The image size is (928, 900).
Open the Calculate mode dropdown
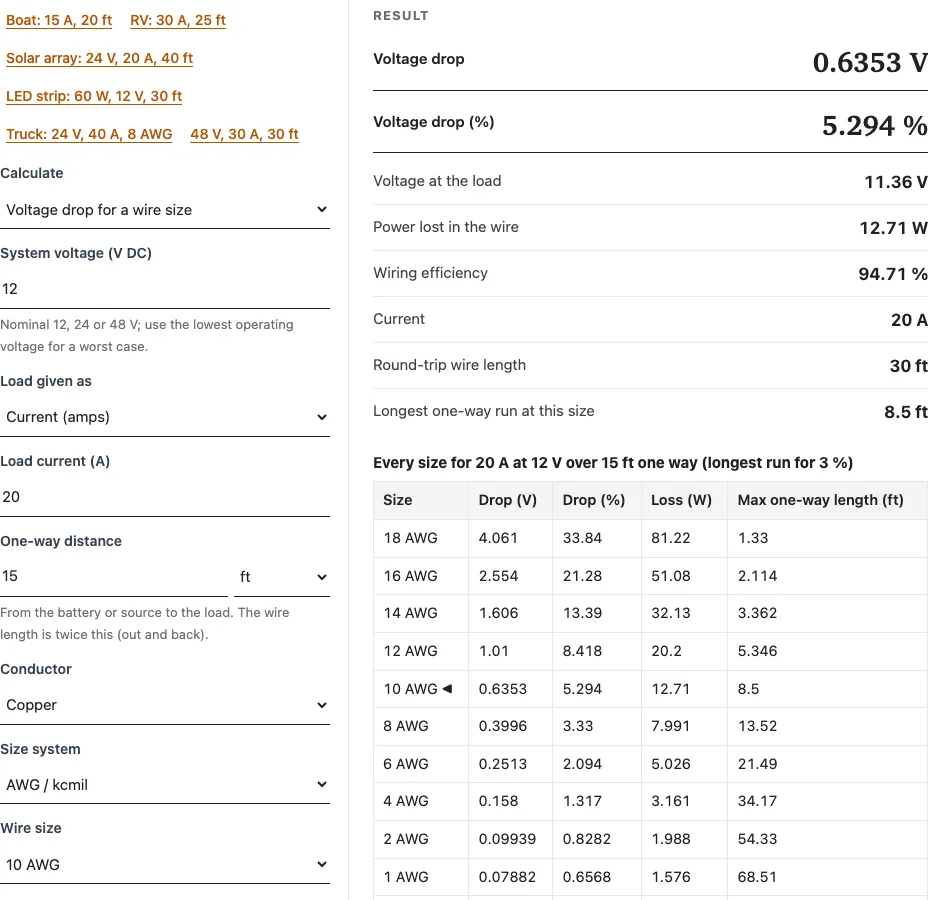(x=165, y=210)
